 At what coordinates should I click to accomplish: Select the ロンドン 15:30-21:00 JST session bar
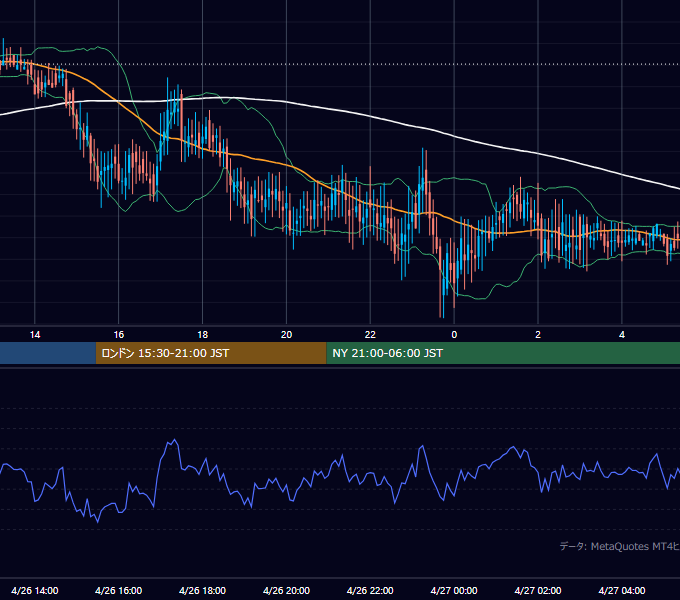(211, 353)
